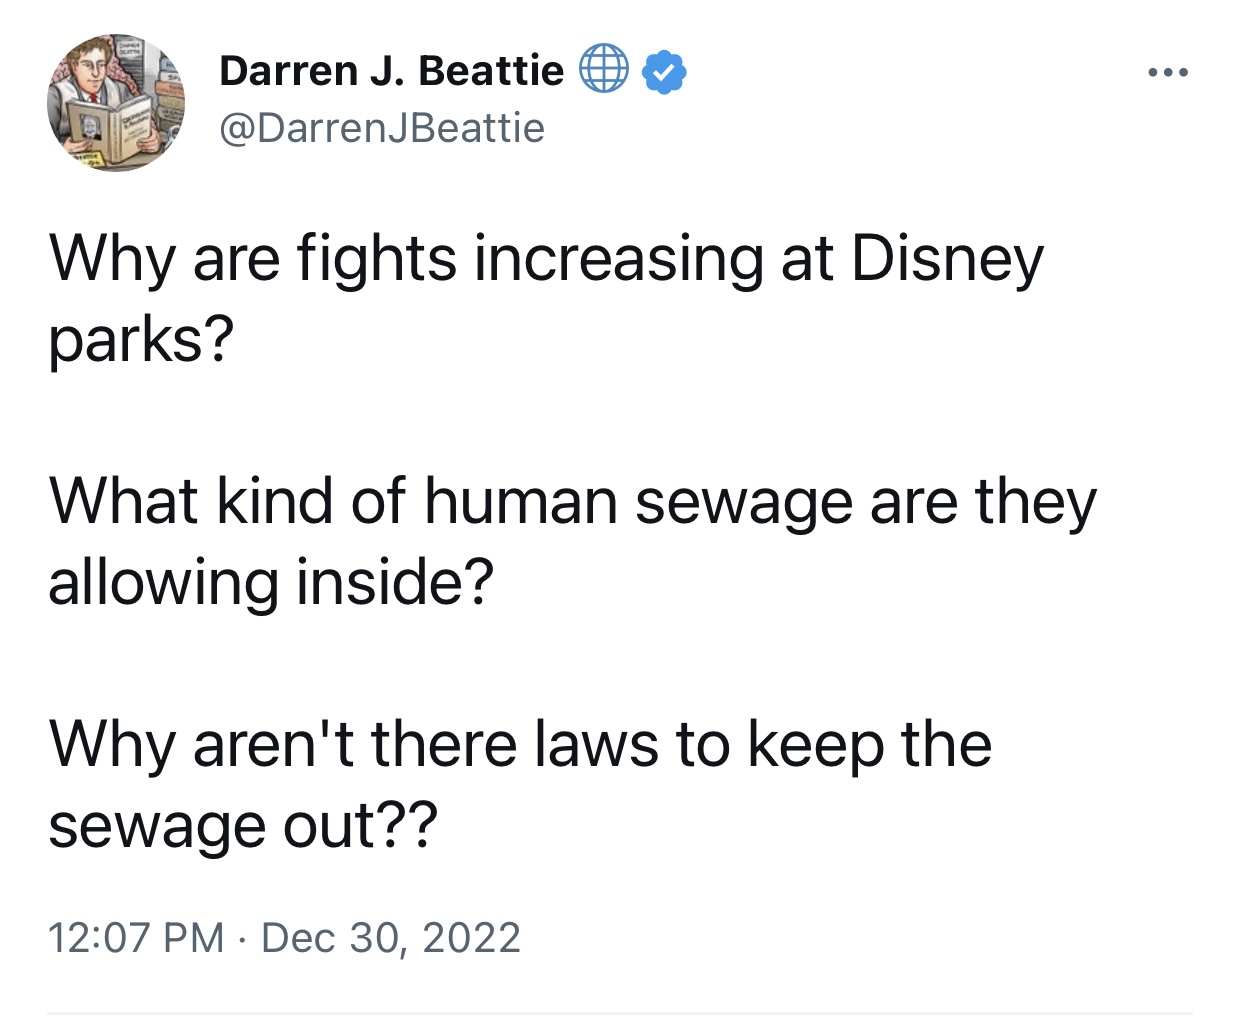
Task: Open the @DarrenJBeattie handle link
Action: [x=381, y=128]
